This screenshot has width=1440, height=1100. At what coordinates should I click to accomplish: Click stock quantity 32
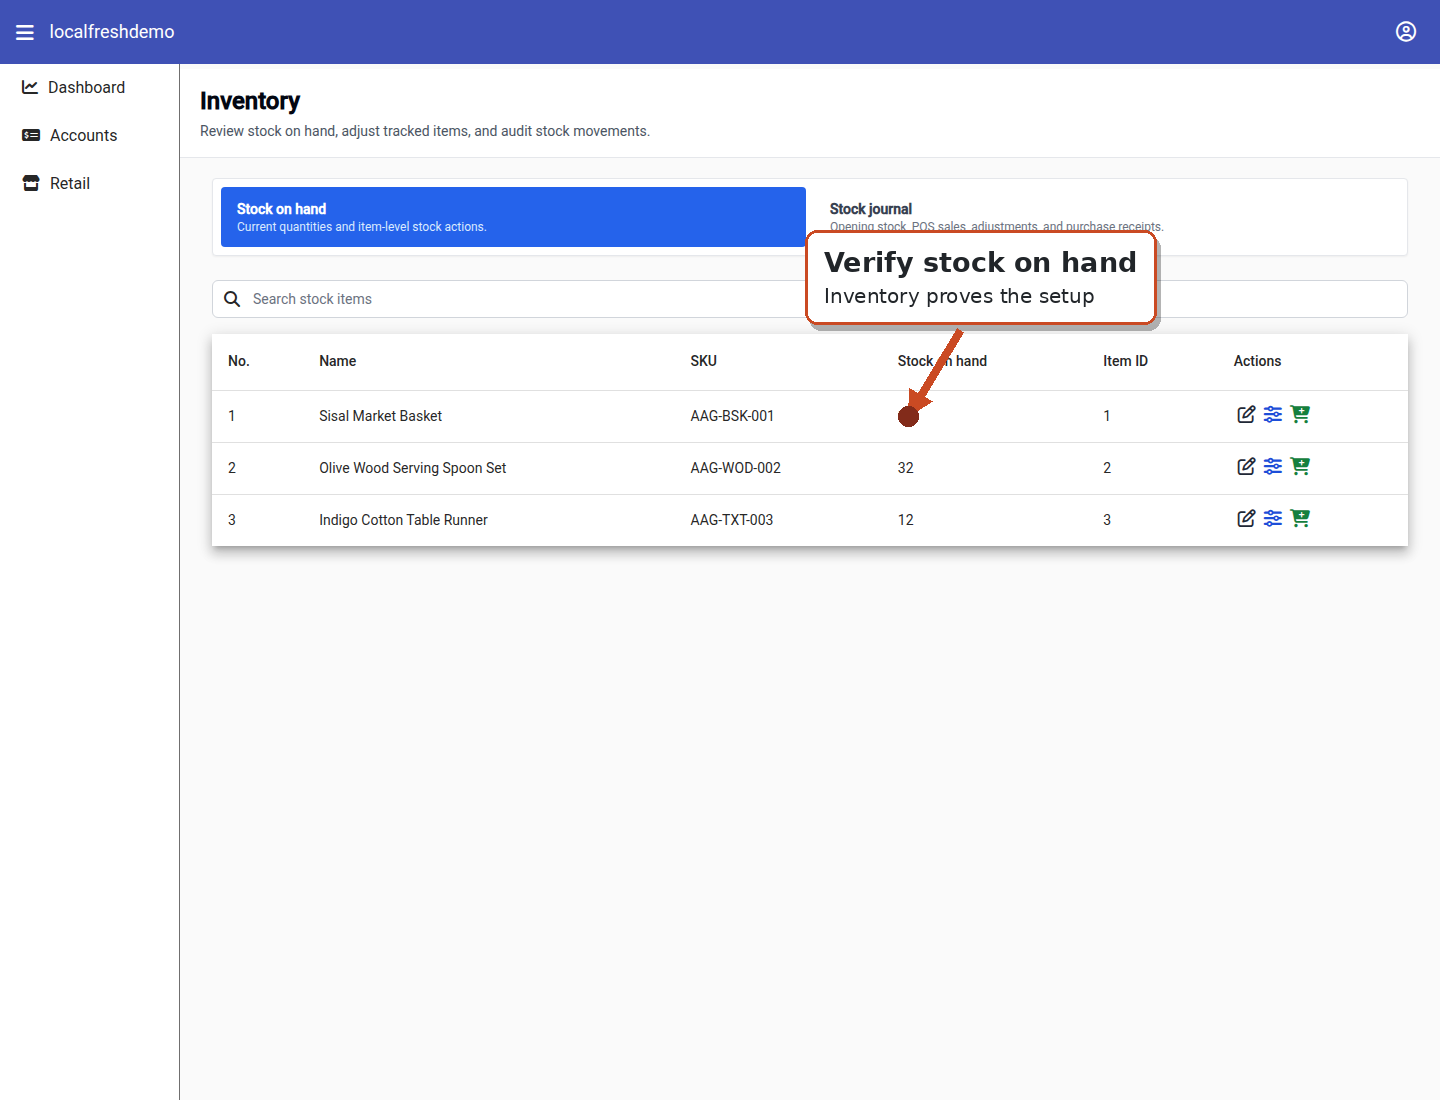905,468
